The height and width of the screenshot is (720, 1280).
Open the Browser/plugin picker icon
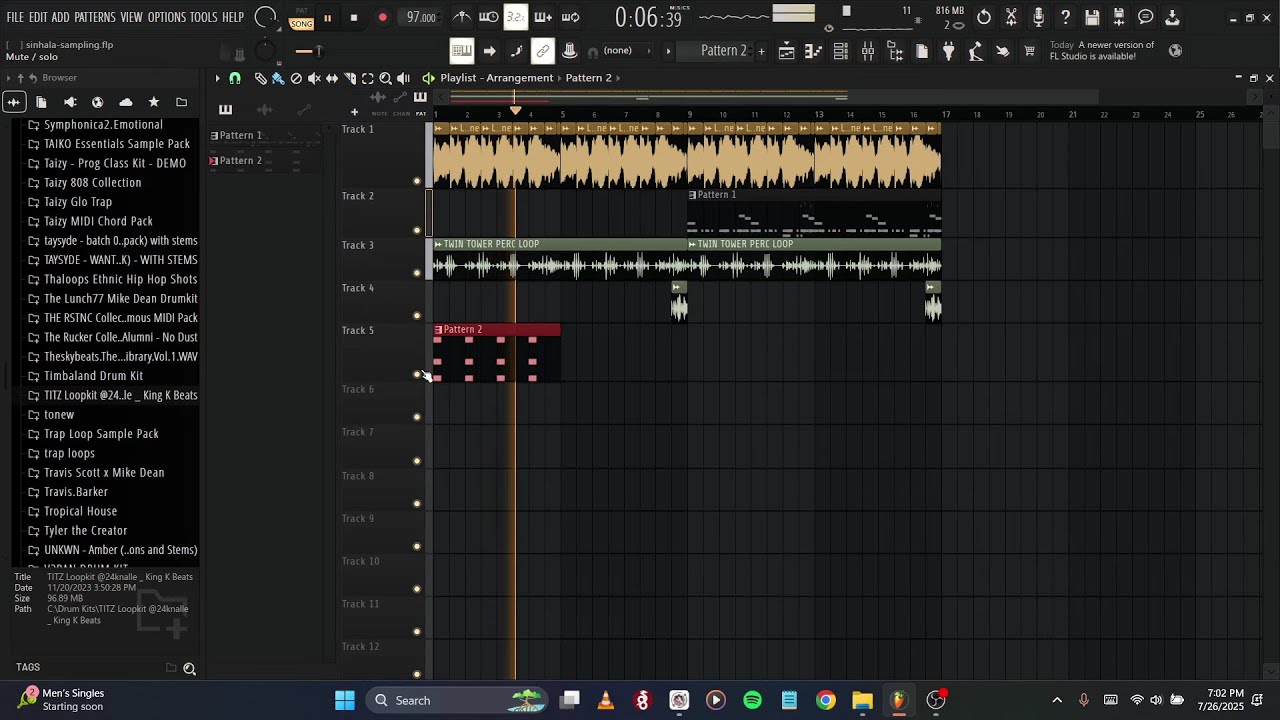click(895, 51)
